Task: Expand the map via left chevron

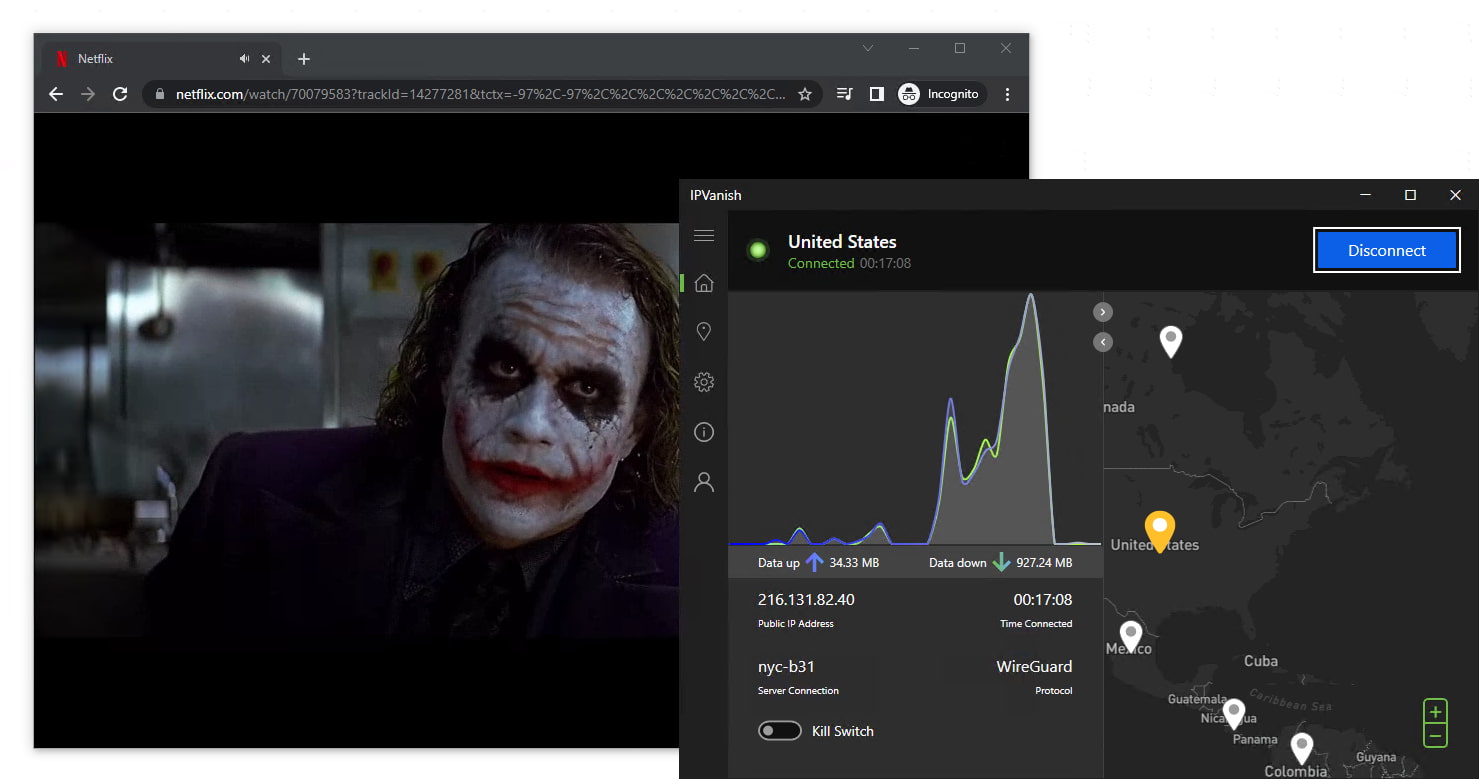Action: 1102,341
